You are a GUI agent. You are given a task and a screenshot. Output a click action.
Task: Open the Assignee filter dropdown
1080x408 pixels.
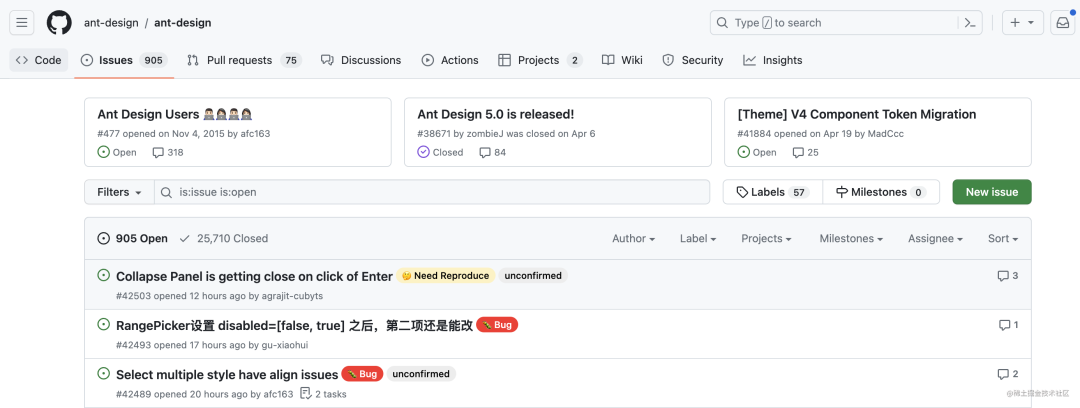[935, 238]
